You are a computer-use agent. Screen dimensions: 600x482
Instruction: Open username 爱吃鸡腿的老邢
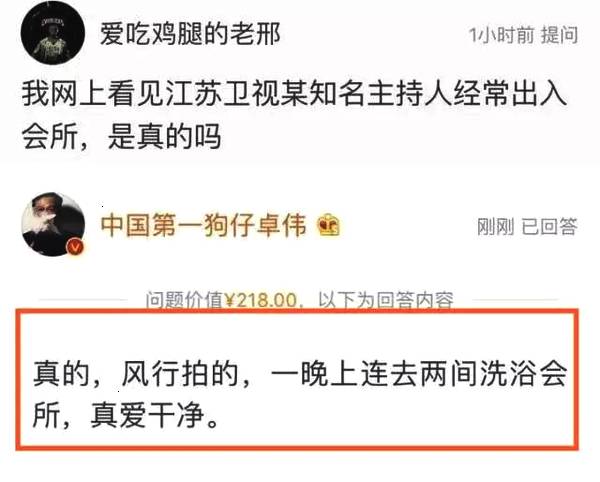pyautogui.click(x=190, y=34)
